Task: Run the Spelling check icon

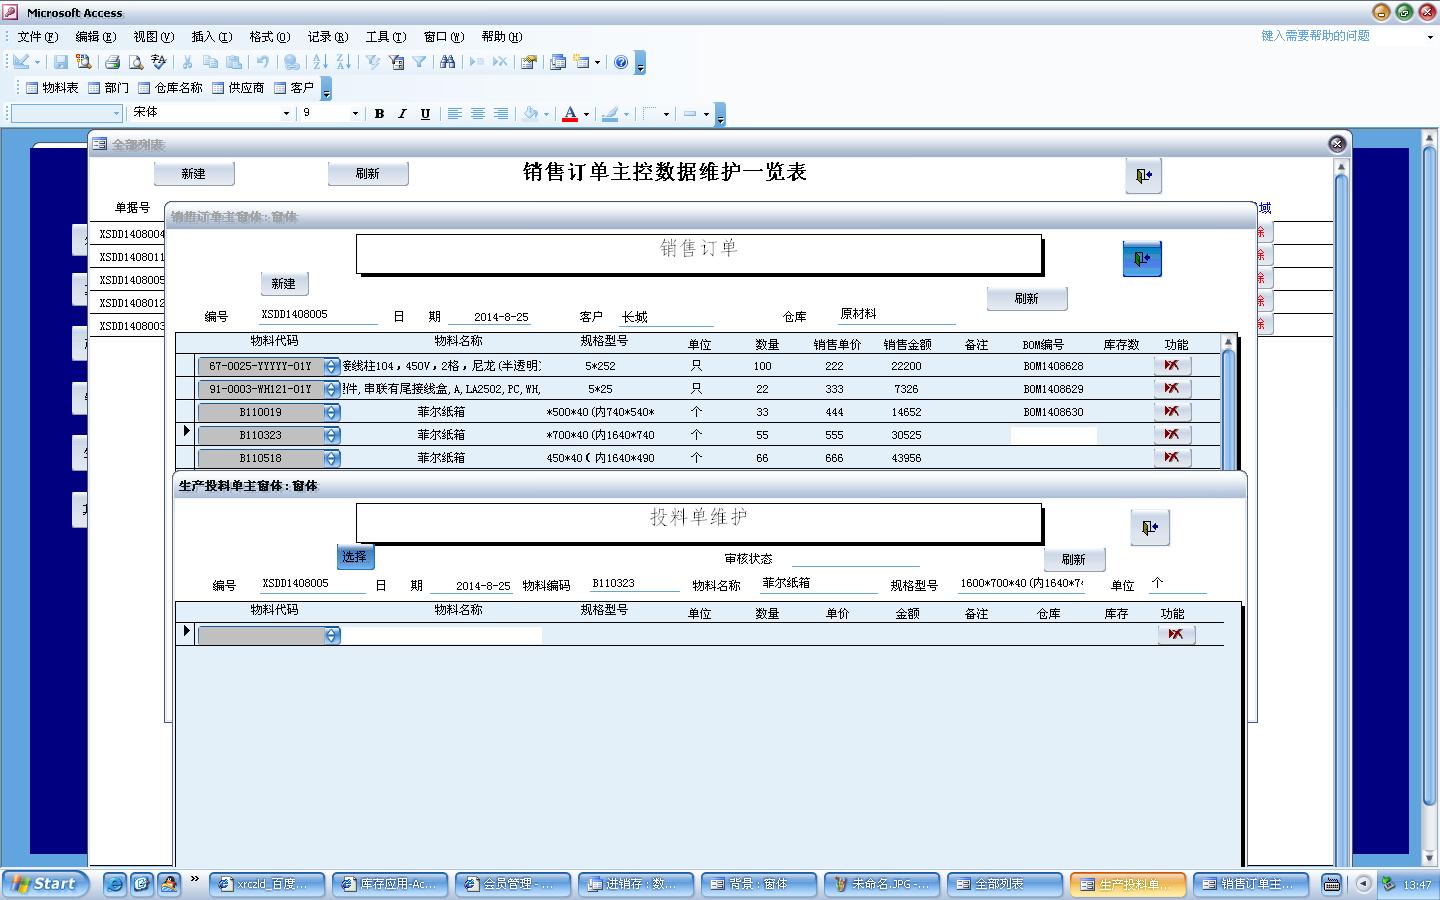Action: pos(158,62)
